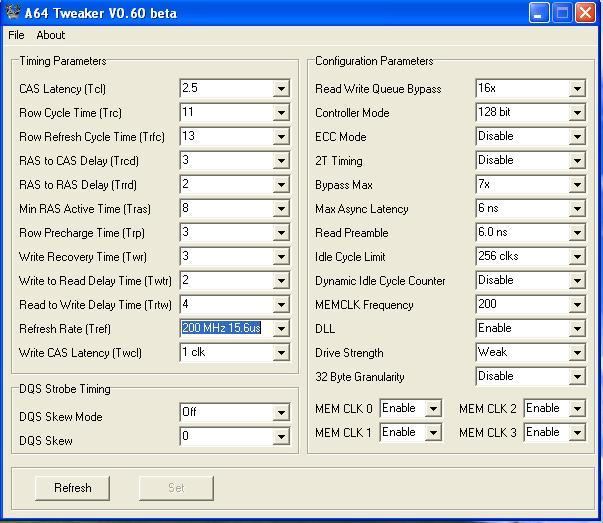Expand Row Precharge Time (Trp) dropdown
This screenshot has width=603, height=523.
point(282,233)
